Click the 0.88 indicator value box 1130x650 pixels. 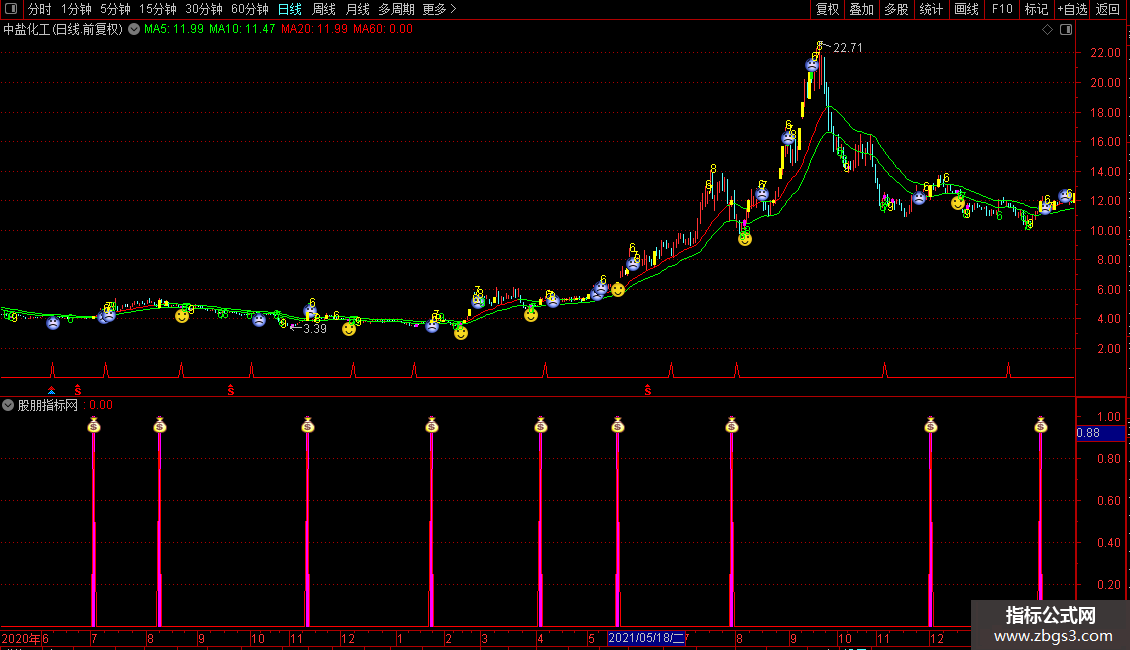(x=1100, y=433)
